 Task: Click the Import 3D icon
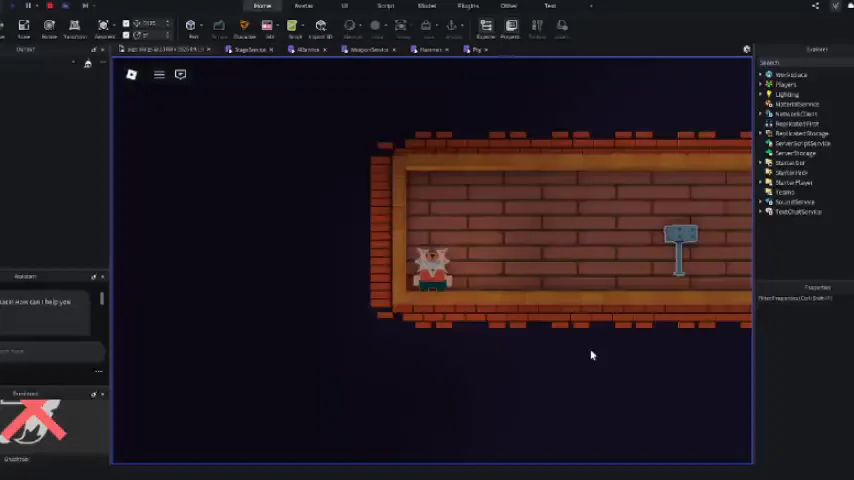tap(321, 25)
